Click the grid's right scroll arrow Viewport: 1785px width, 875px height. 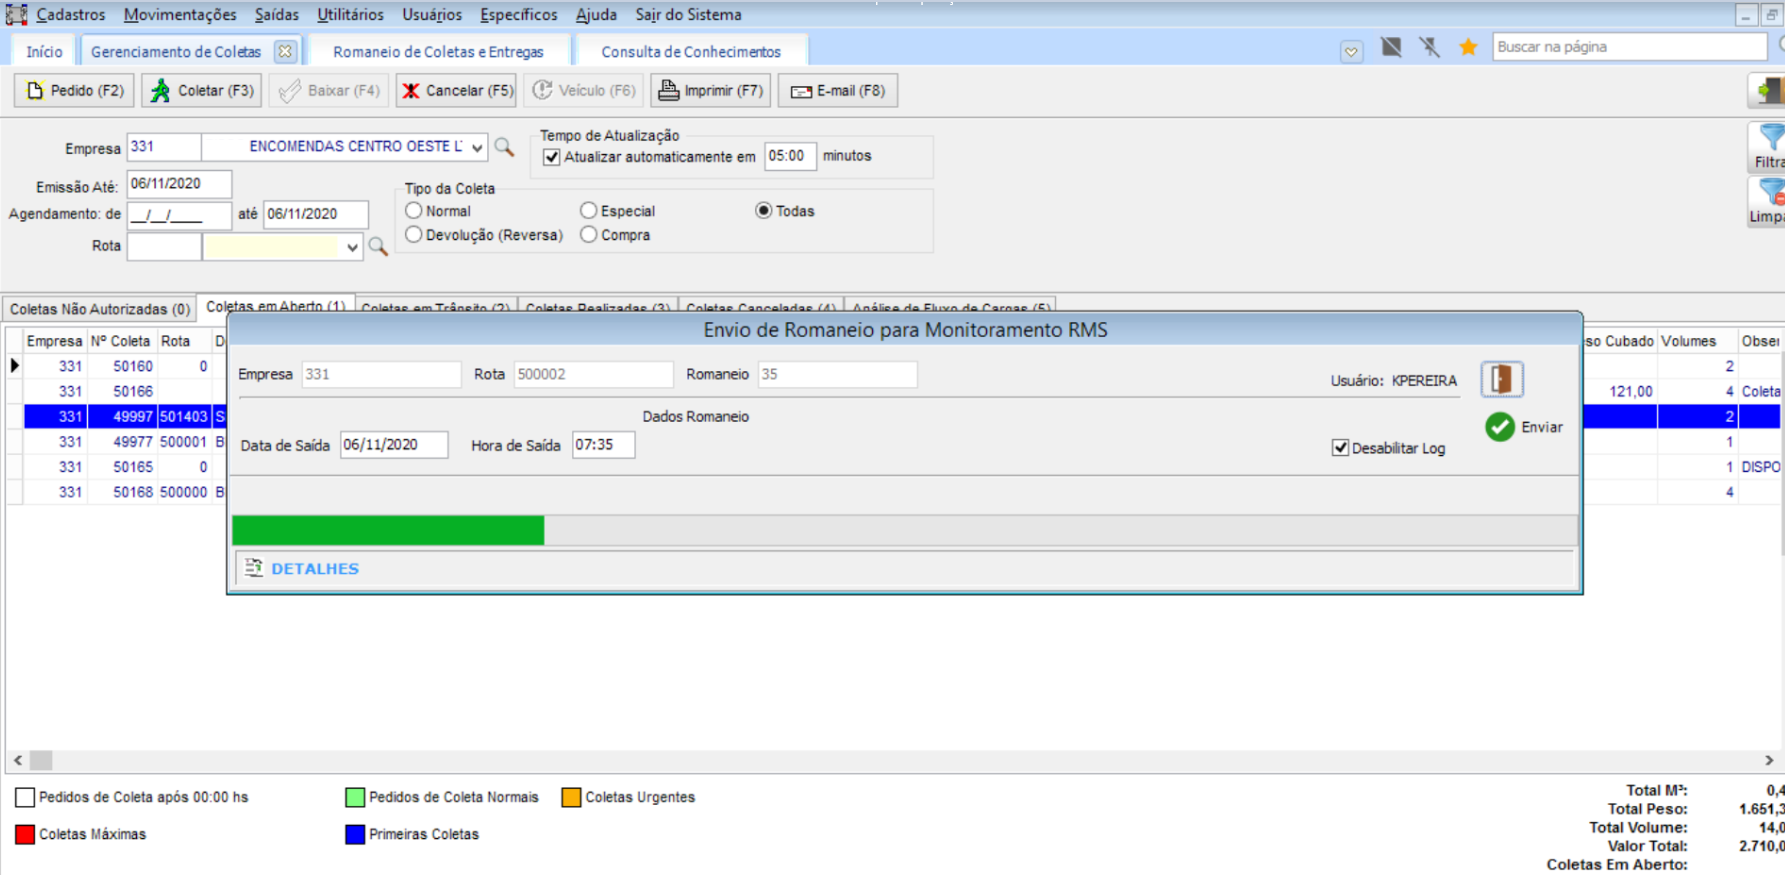click(1769, 760)
